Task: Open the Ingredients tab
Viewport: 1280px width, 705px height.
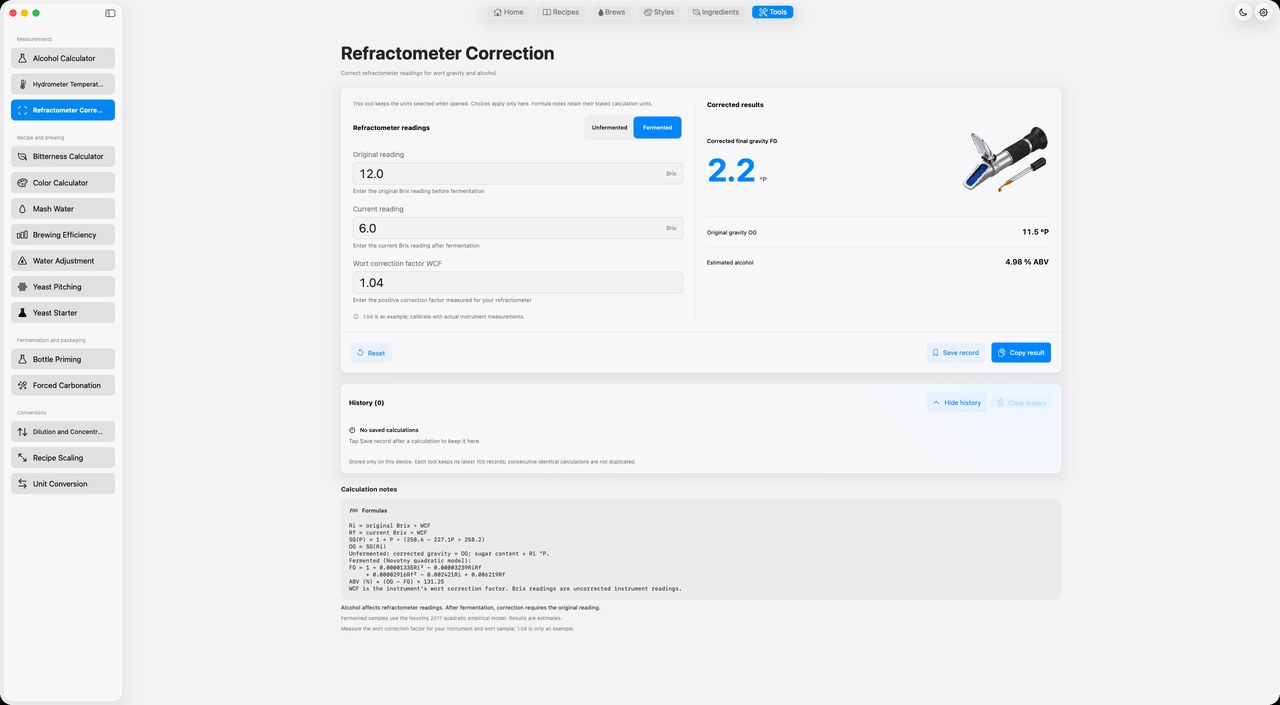Action: 716,12
